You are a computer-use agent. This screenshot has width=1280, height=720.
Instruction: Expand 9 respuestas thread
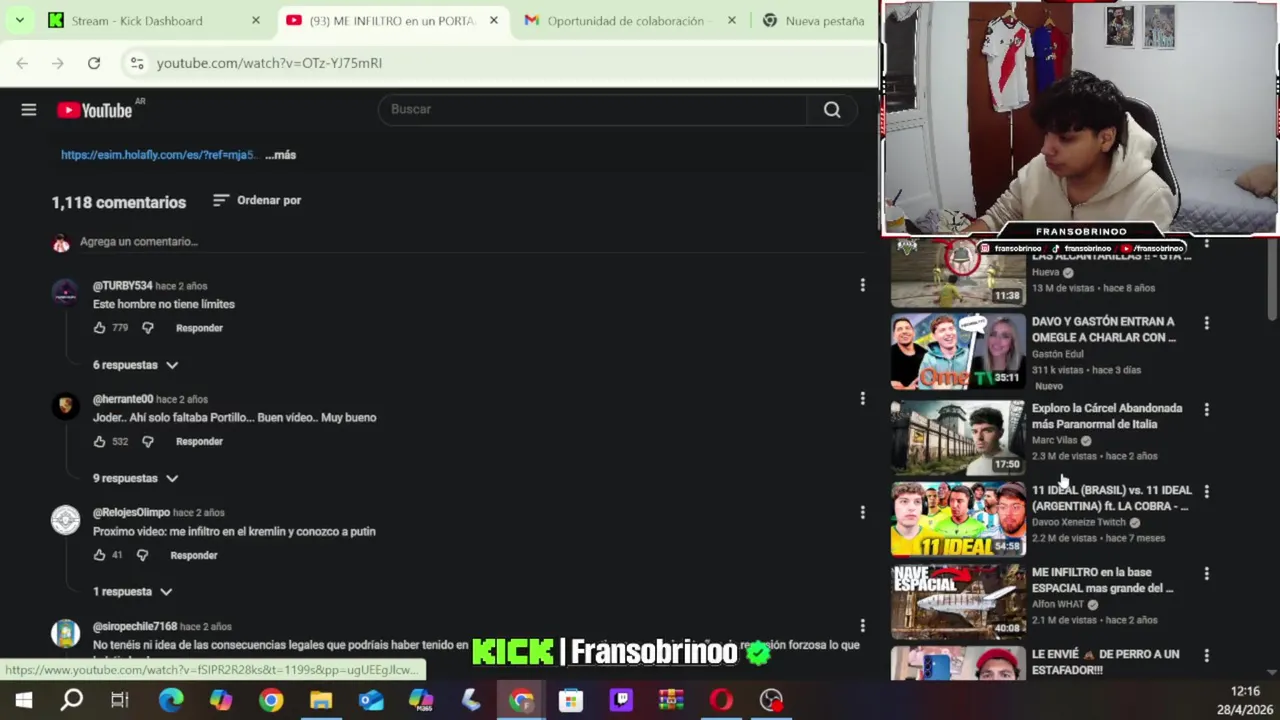135,478
